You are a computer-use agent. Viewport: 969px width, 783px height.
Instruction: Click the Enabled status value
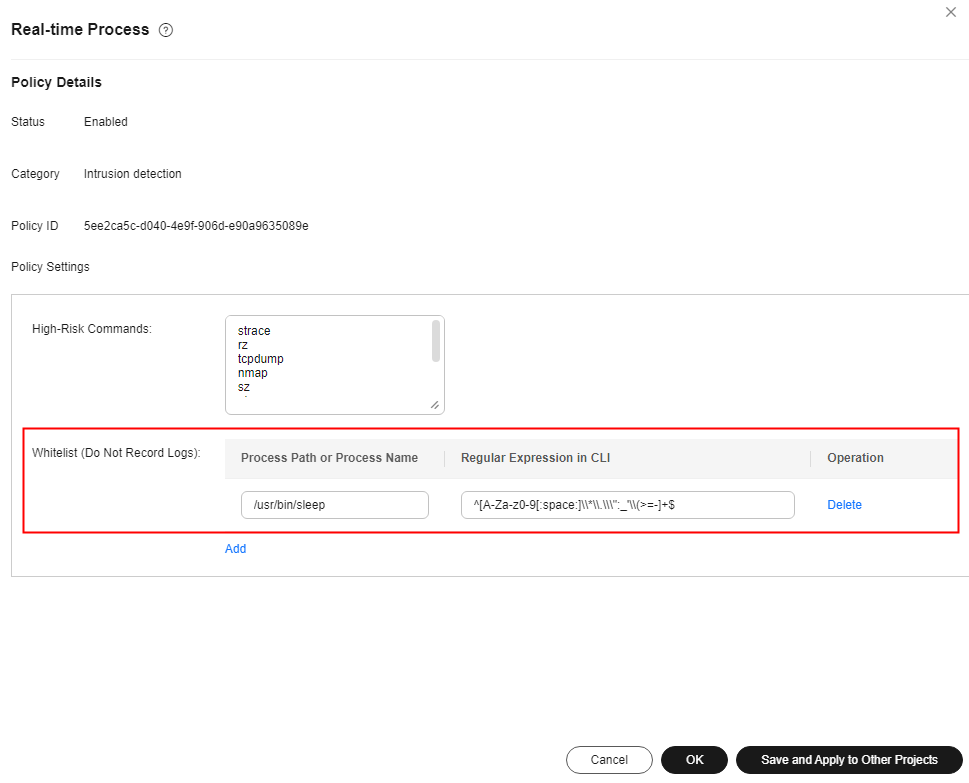coord(106,122)
